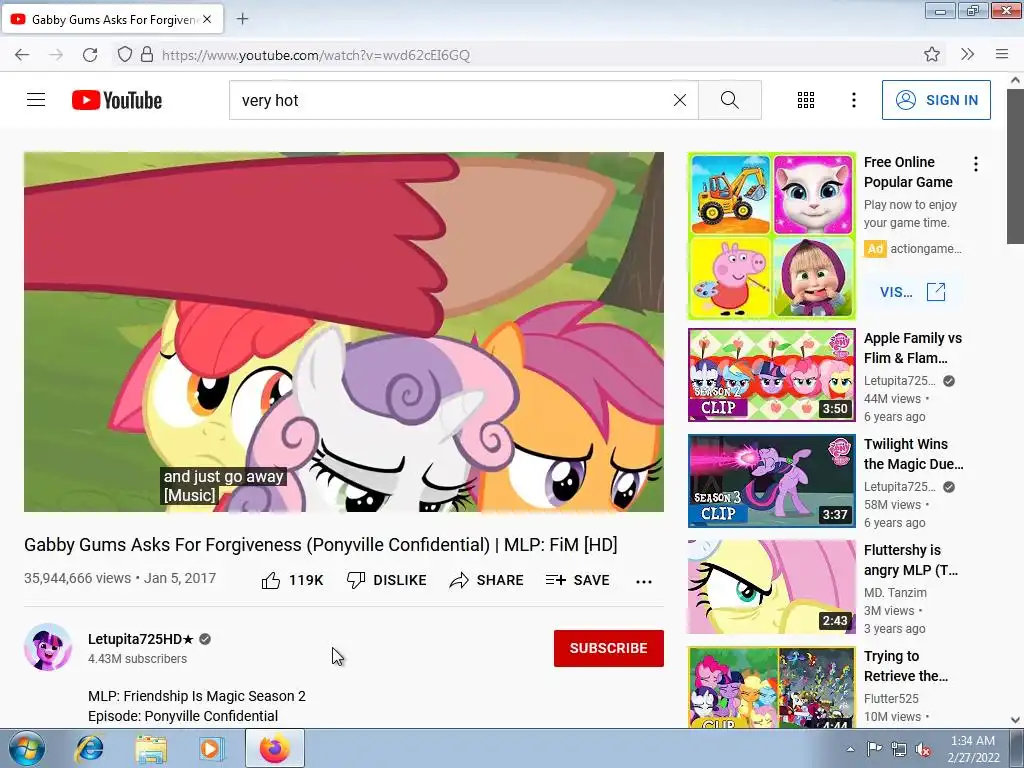Click 'Twilight Wins the Magic Due...' title

coord(914,454)
